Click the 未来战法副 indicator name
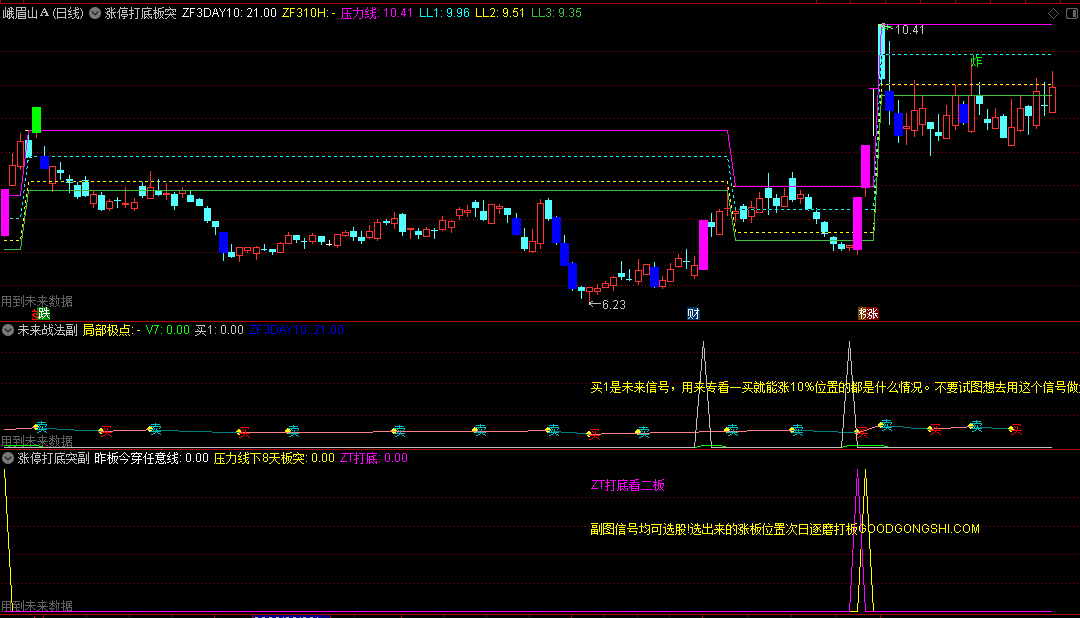This screenshot has height=618, width=1080. pyautogui.click(x=48, y=330)
